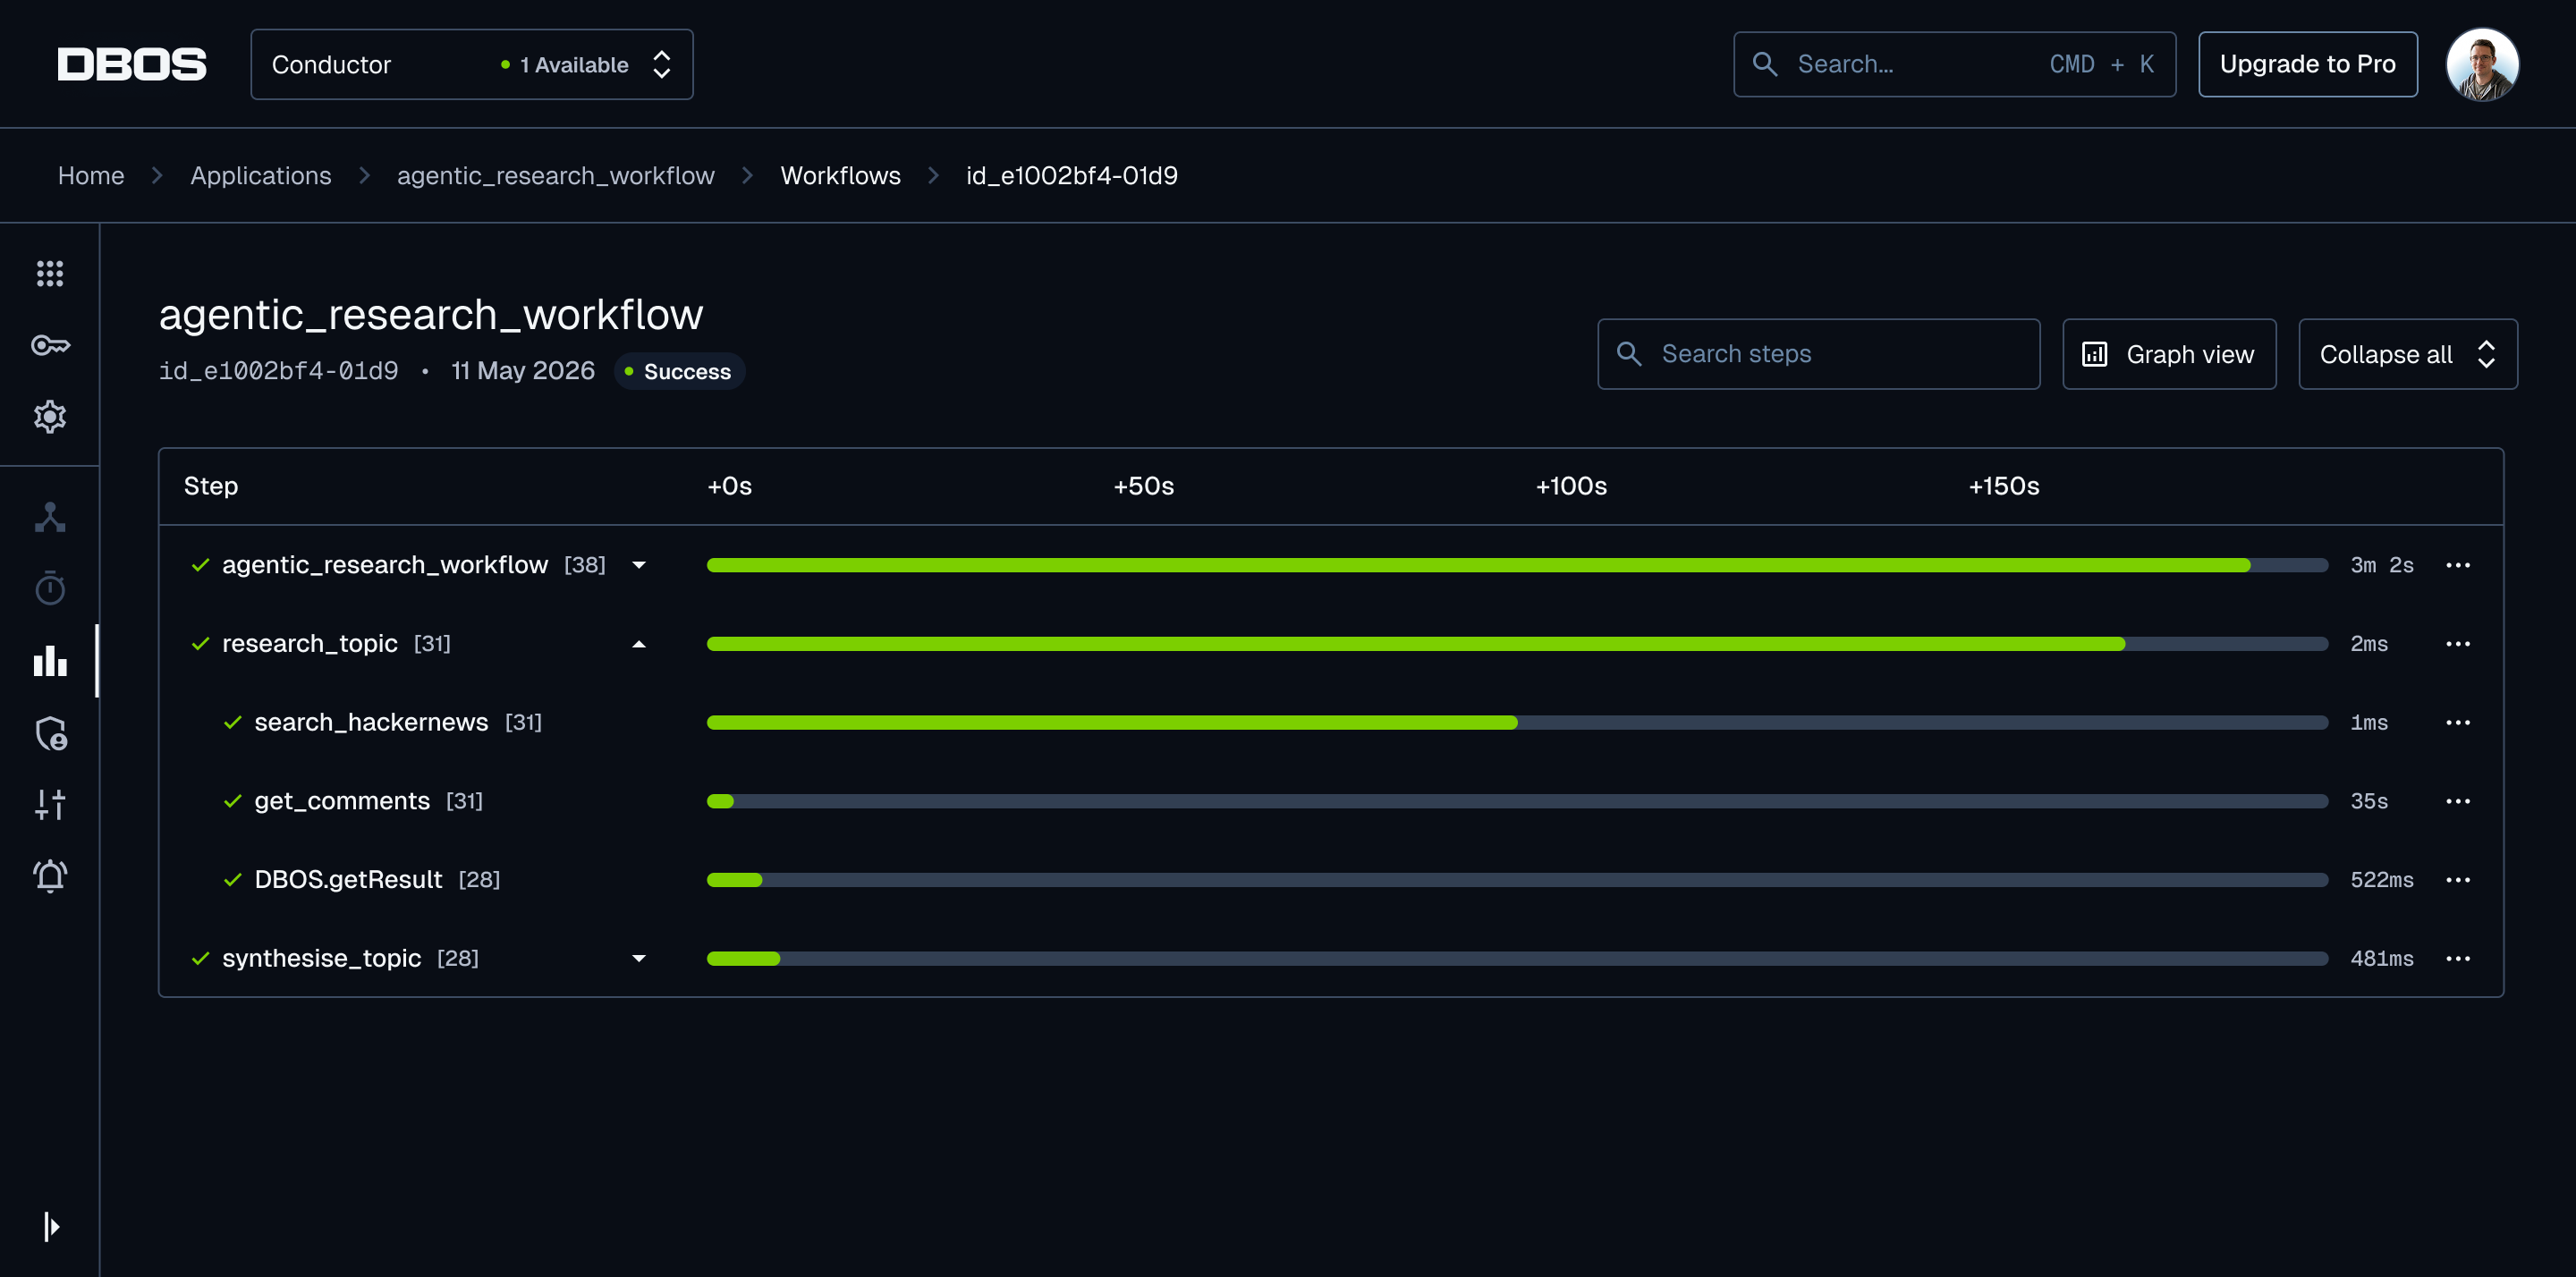Click the id_e1002bf4-01d9 breadcrumb
The height and width of the screenshot is (1277, 2576).
1072,175
